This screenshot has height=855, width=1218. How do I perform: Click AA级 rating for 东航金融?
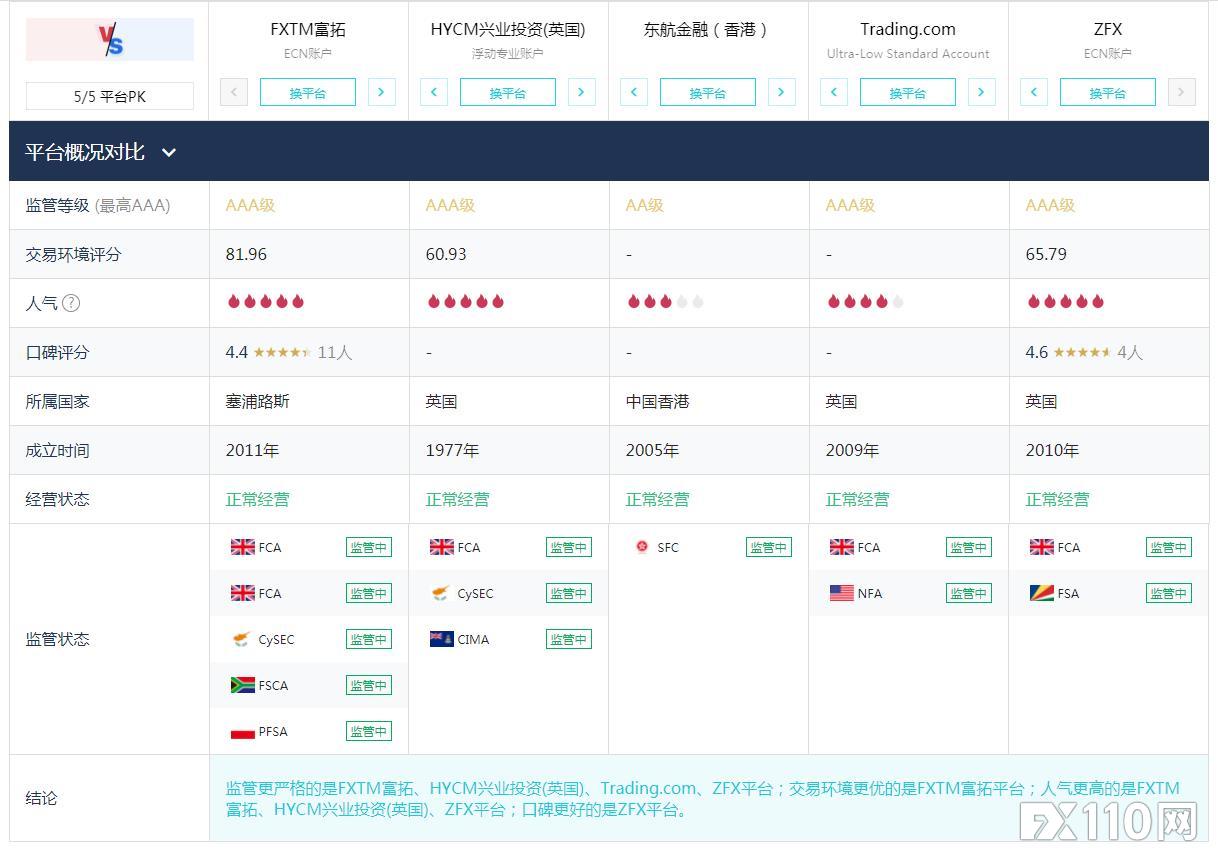pyautogui.click(x=645, y=205)
